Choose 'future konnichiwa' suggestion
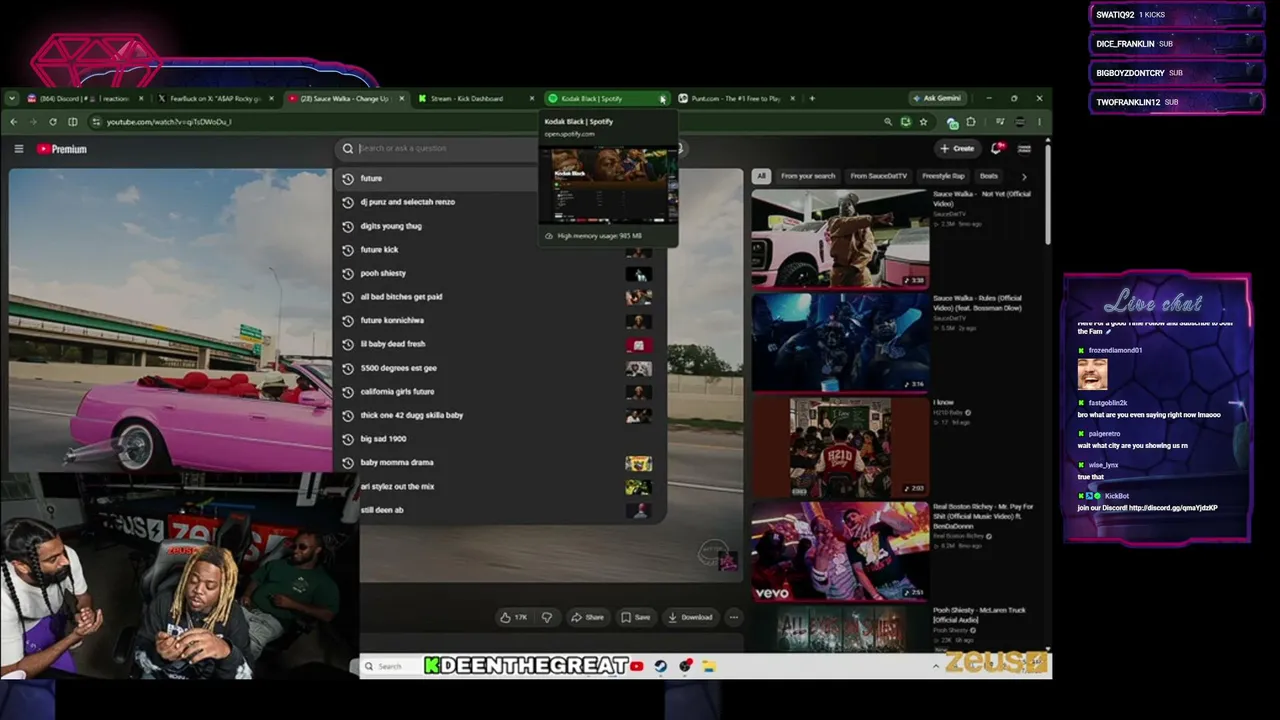Screen dimensions: 1280x720 tap(499, 320)
